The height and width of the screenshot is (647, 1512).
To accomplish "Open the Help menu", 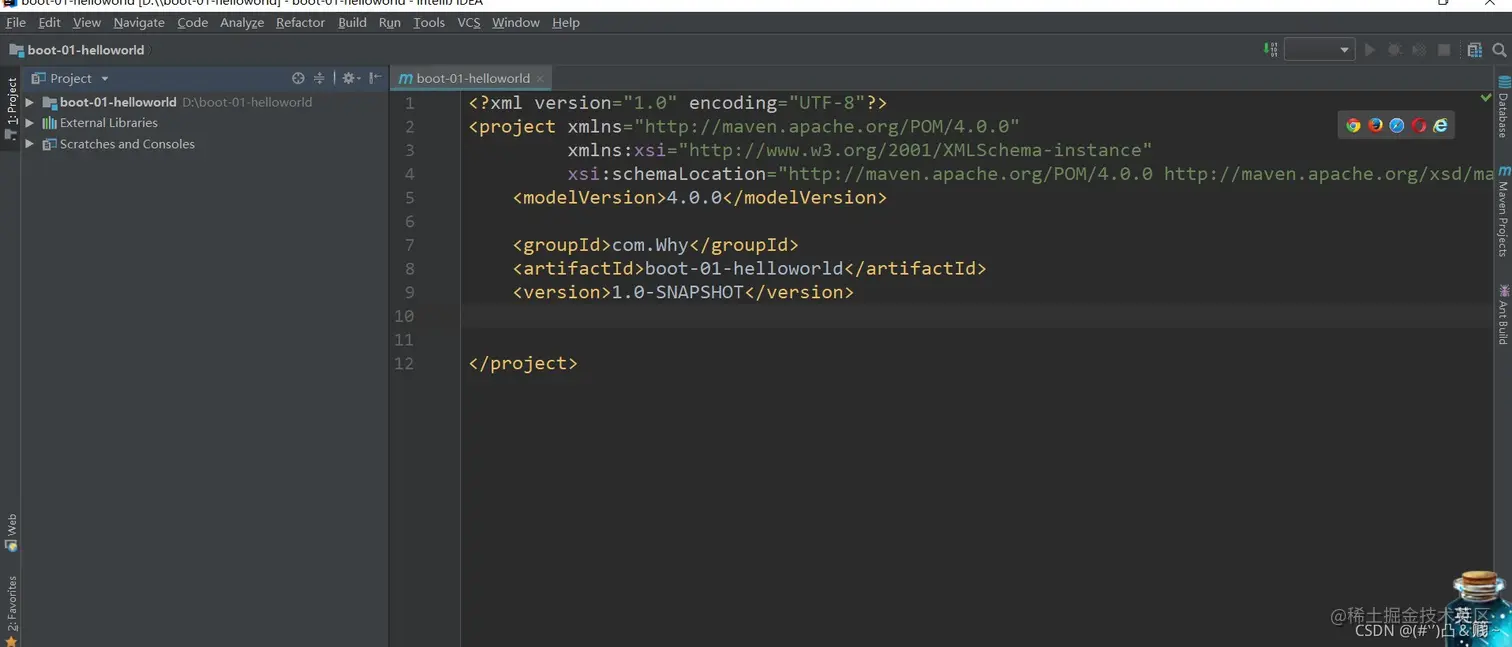I will click(566, 22).
